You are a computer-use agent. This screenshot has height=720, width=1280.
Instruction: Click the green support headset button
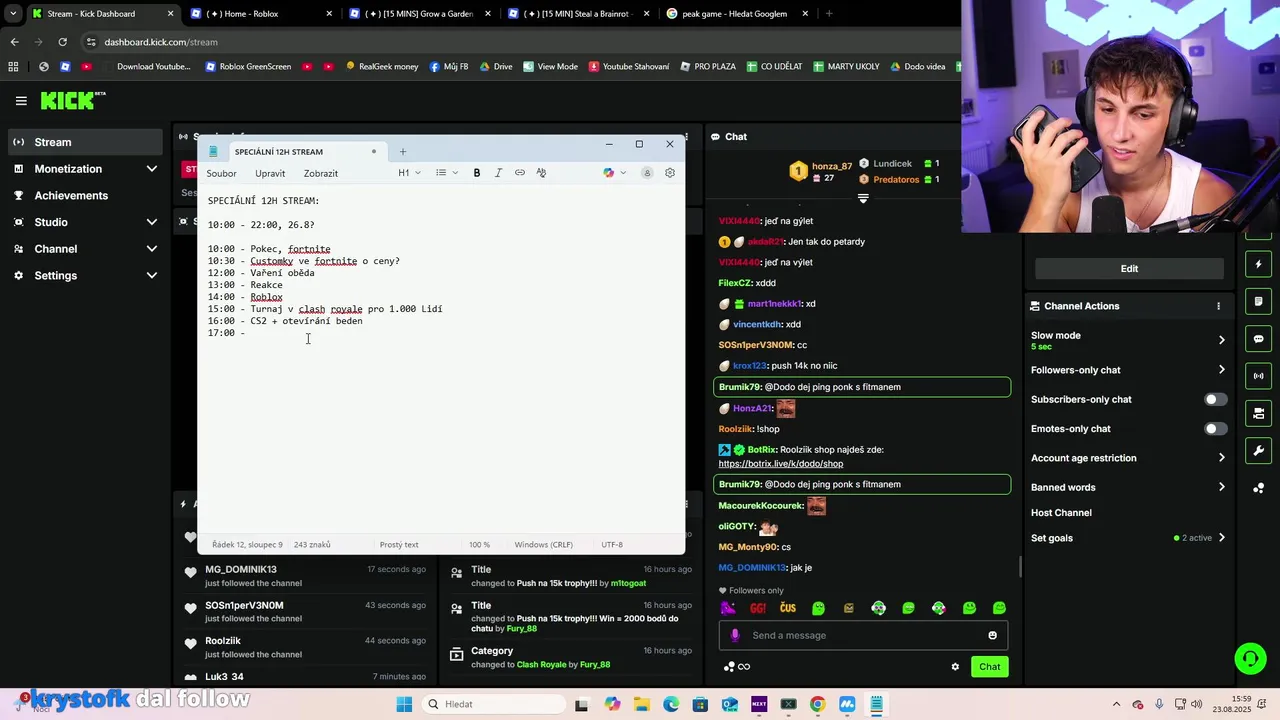coord(1250,658)
